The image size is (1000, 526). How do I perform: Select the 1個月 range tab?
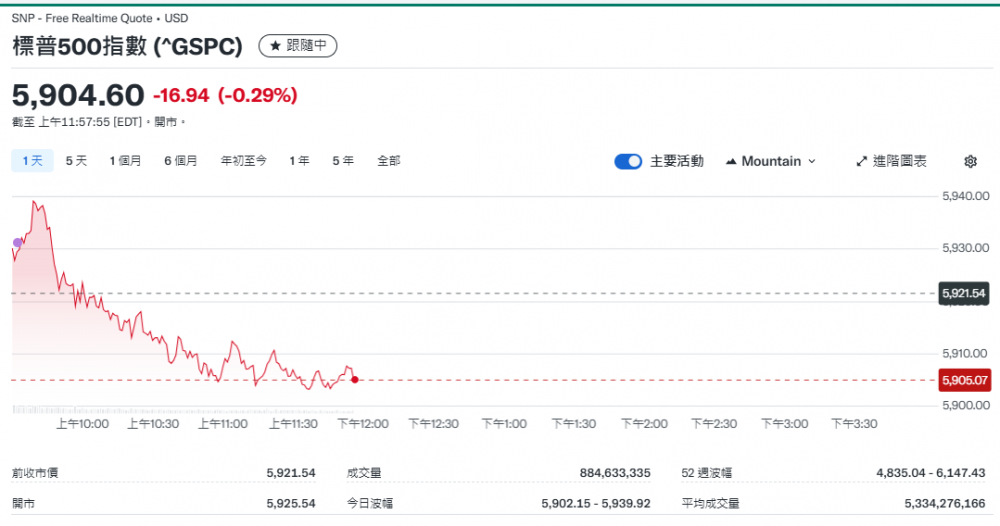[x=125, y=160]
